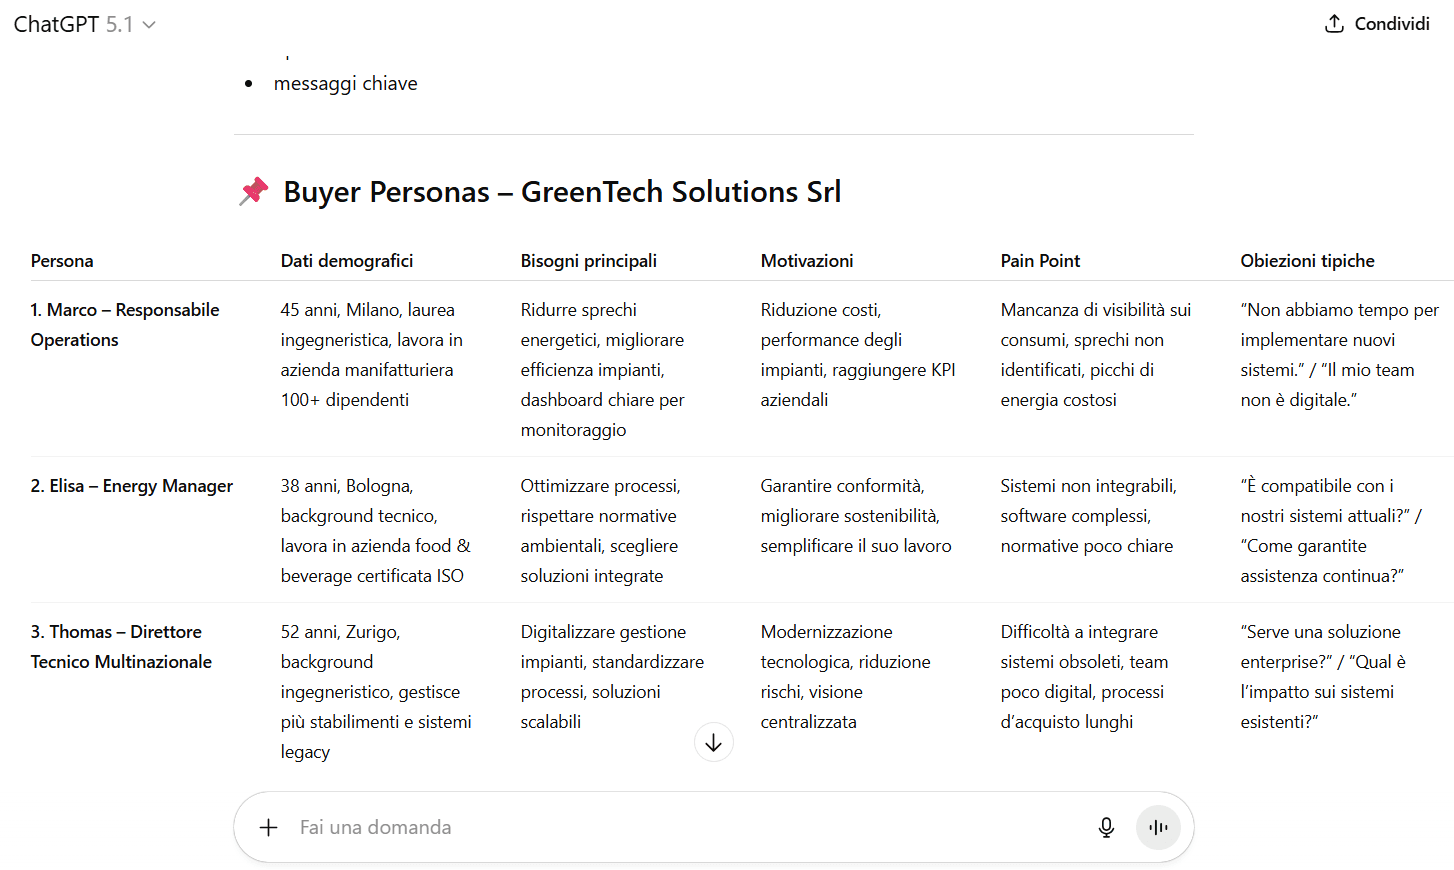Click the 'Motivazioni' column header
The image size is (1454, 870).
tap(807, 261)
